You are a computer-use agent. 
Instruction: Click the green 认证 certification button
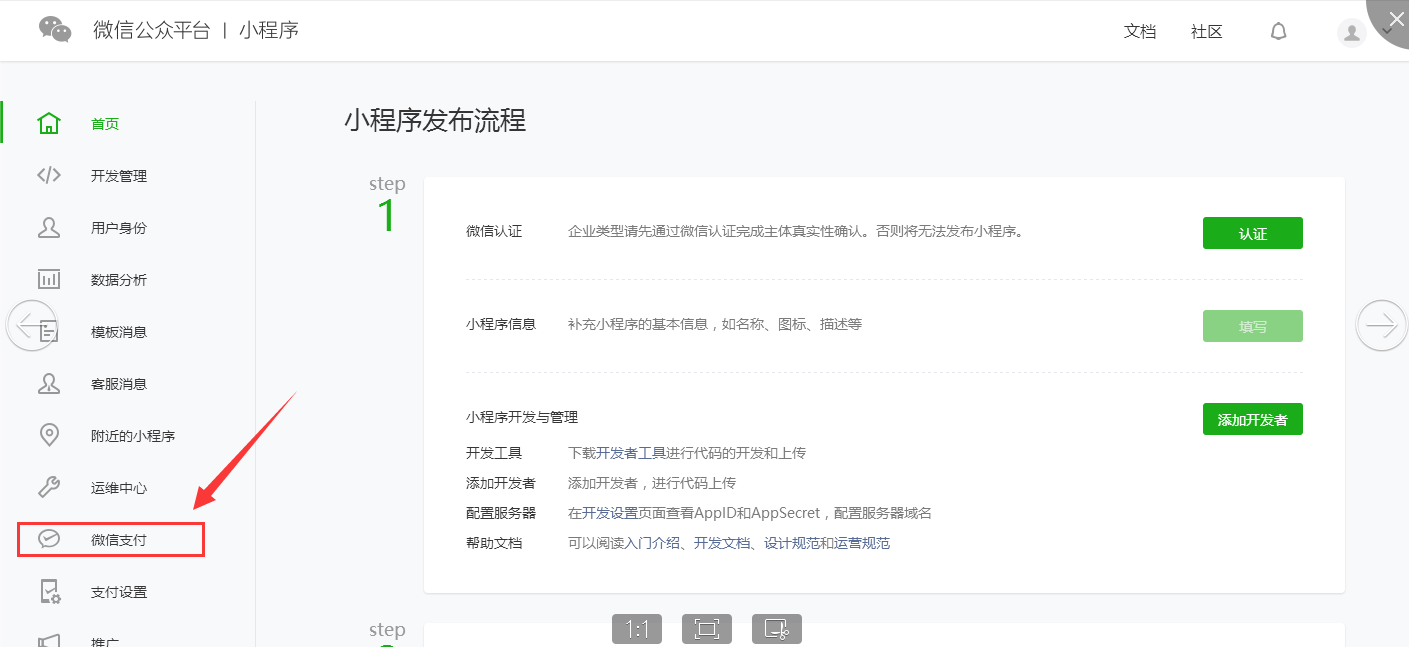point(1252,232)
